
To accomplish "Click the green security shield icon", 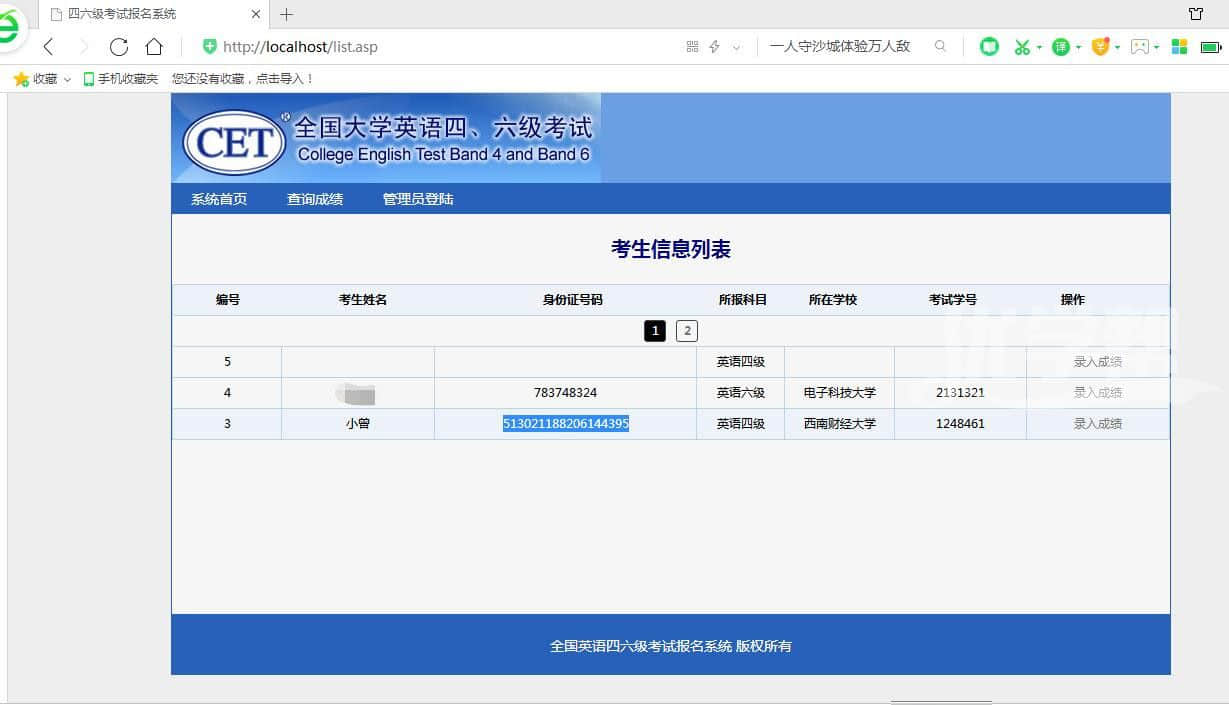I will click(209, 47).
